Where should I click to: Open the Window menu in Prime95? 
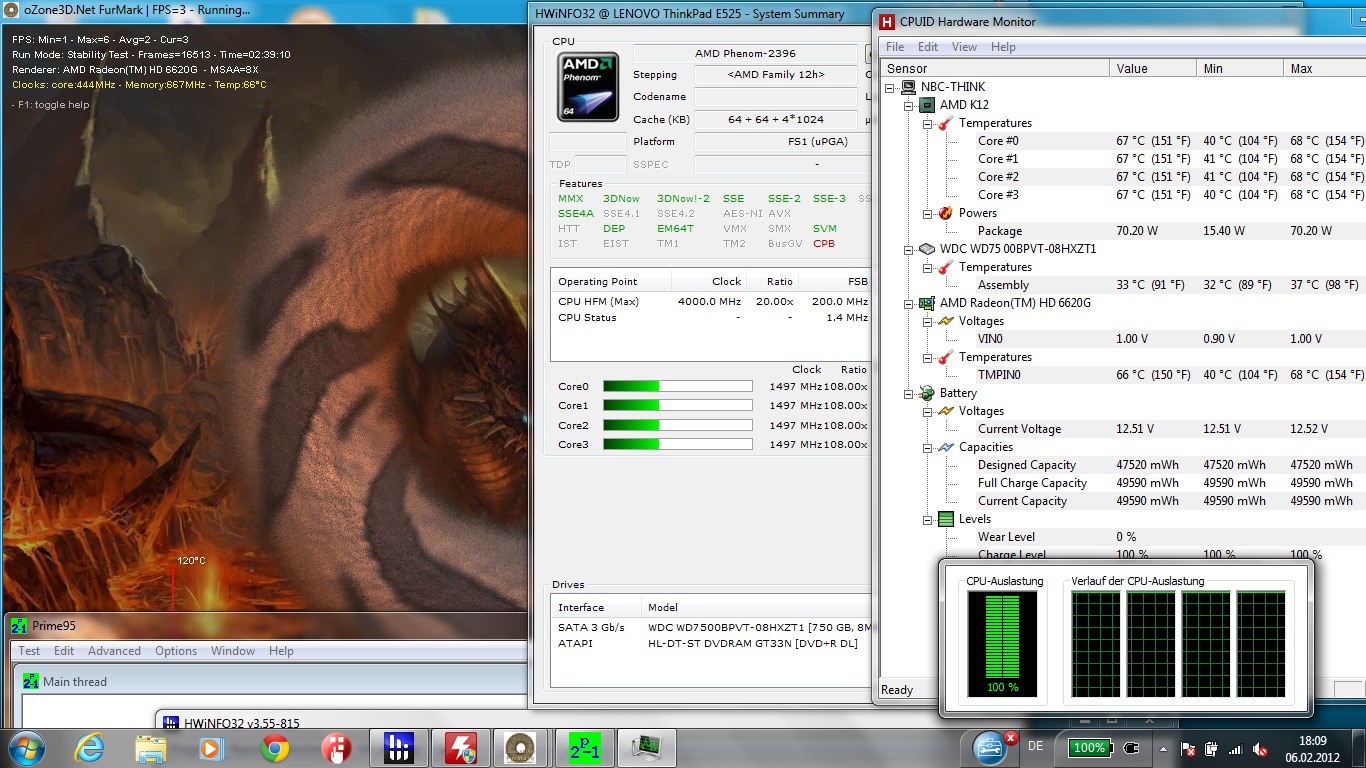point(232,651)
